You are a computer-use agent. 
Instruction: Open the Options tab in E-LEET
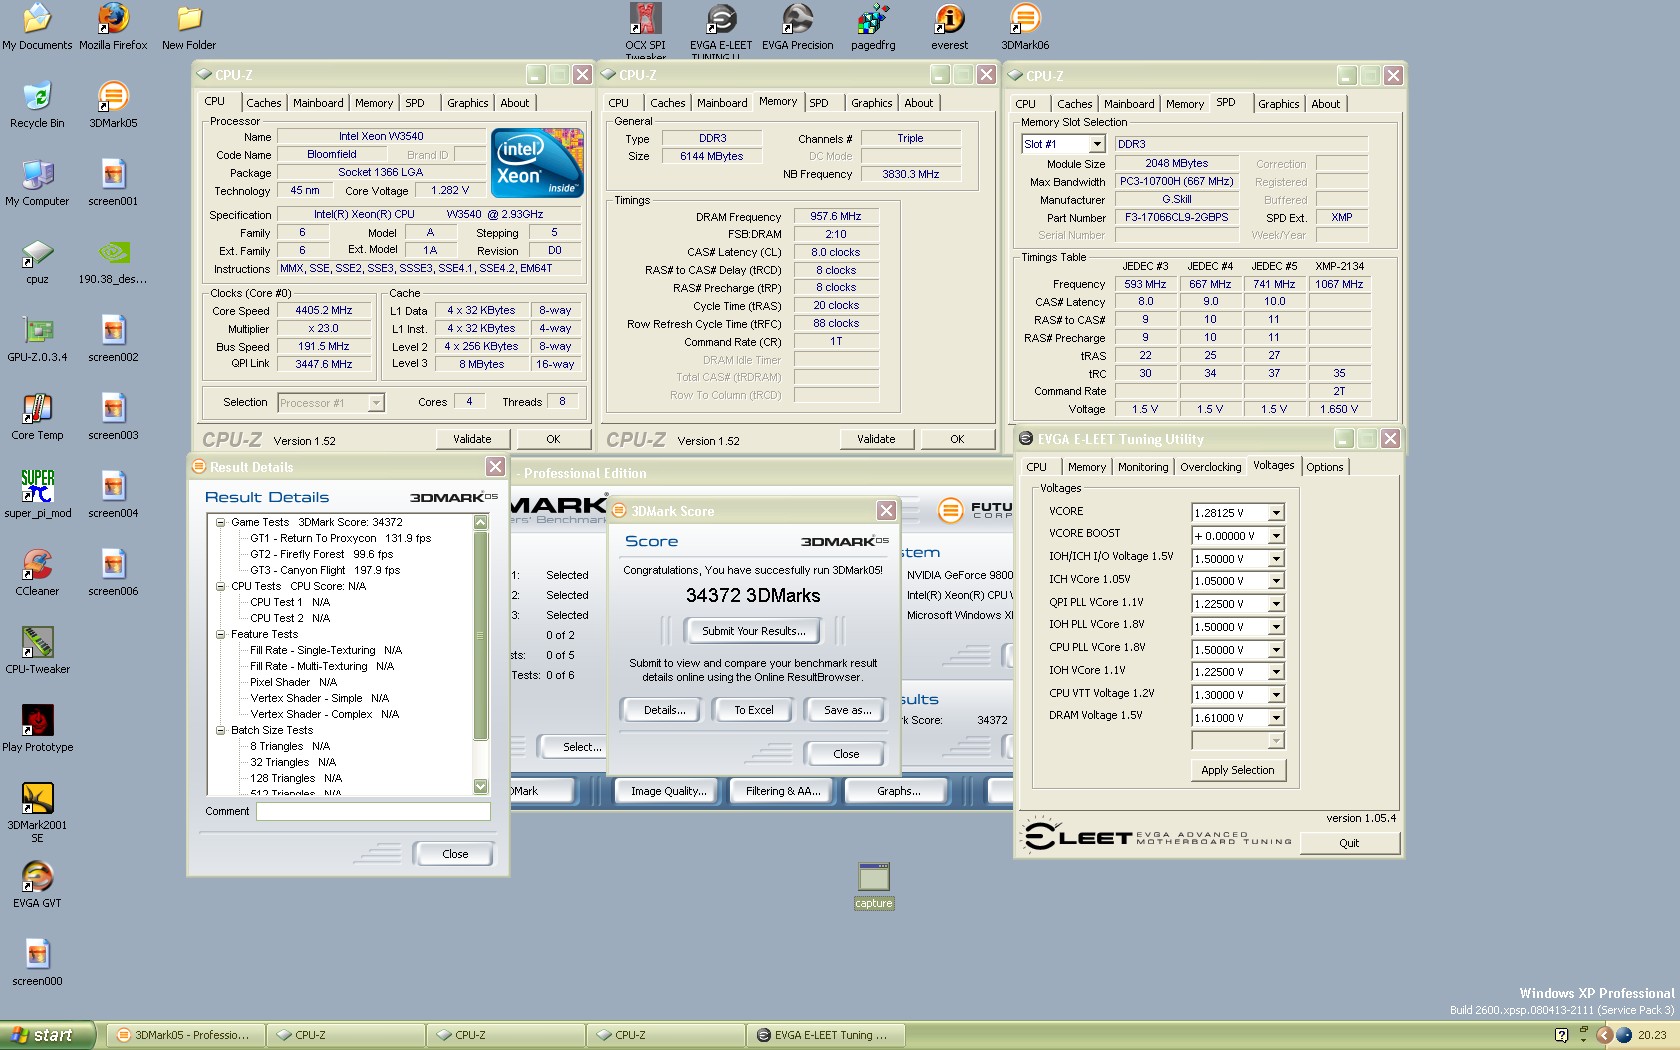click(1325, 467)
